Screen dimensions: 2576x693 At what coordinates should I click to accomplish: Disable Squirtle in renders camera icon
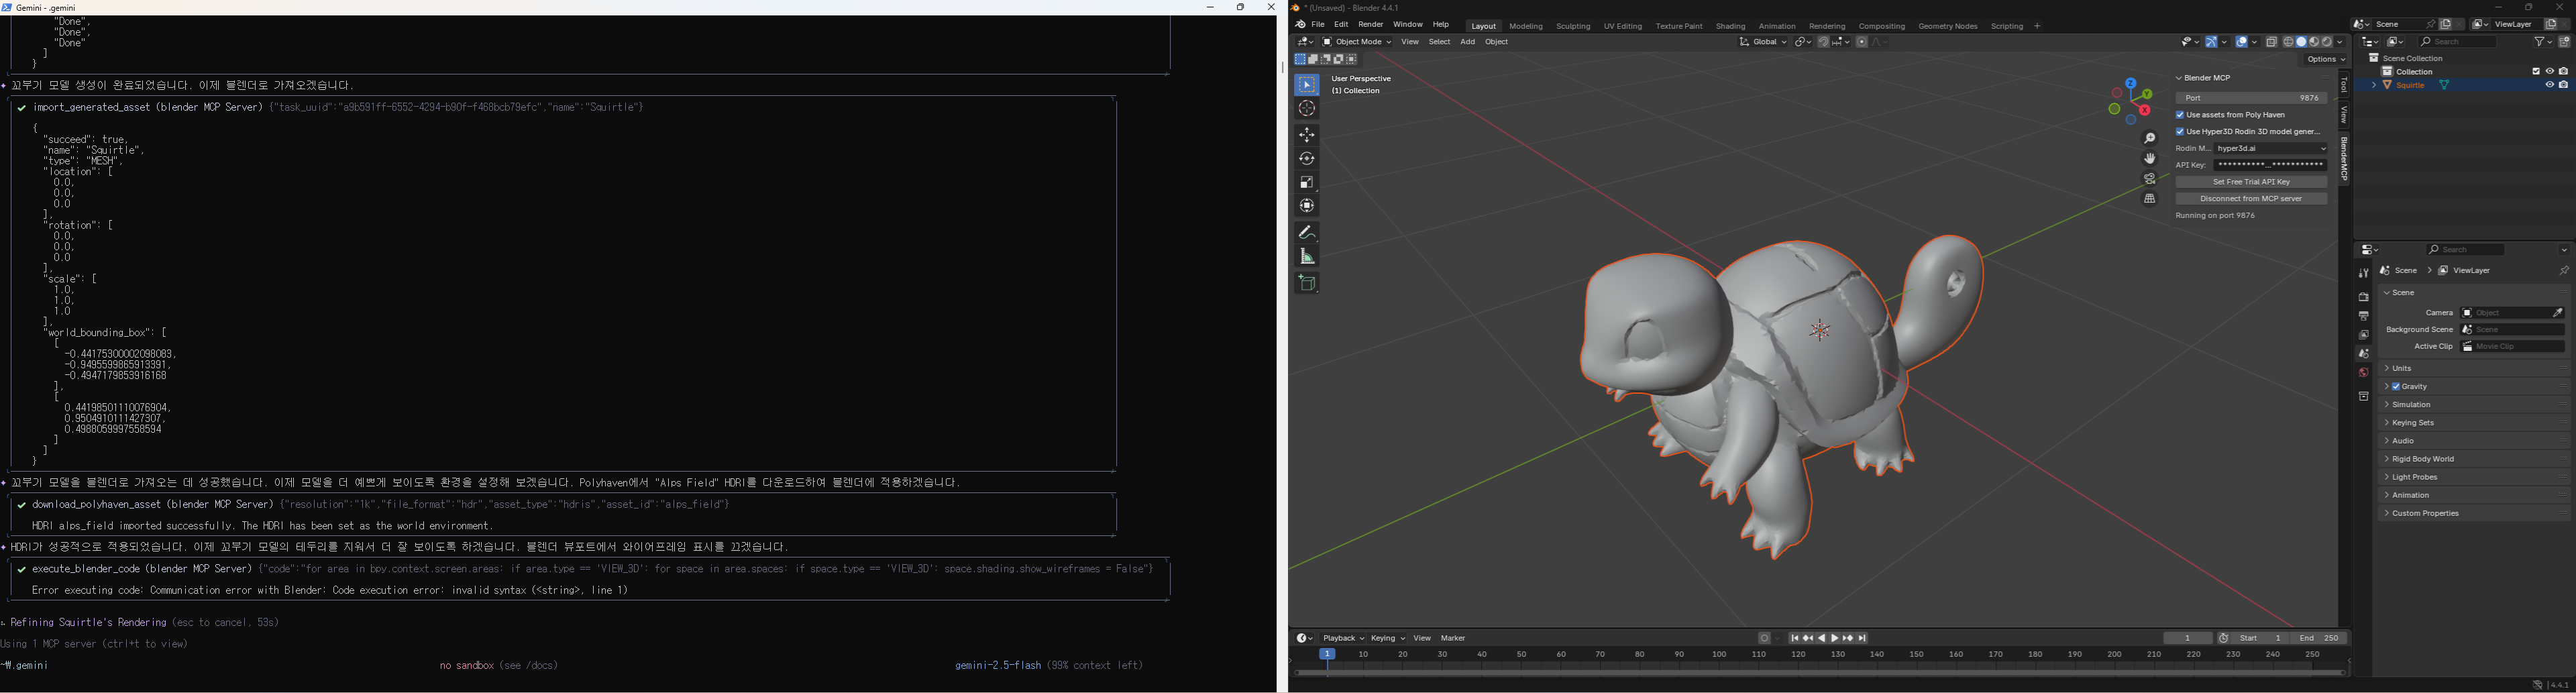pos(2564,86)
